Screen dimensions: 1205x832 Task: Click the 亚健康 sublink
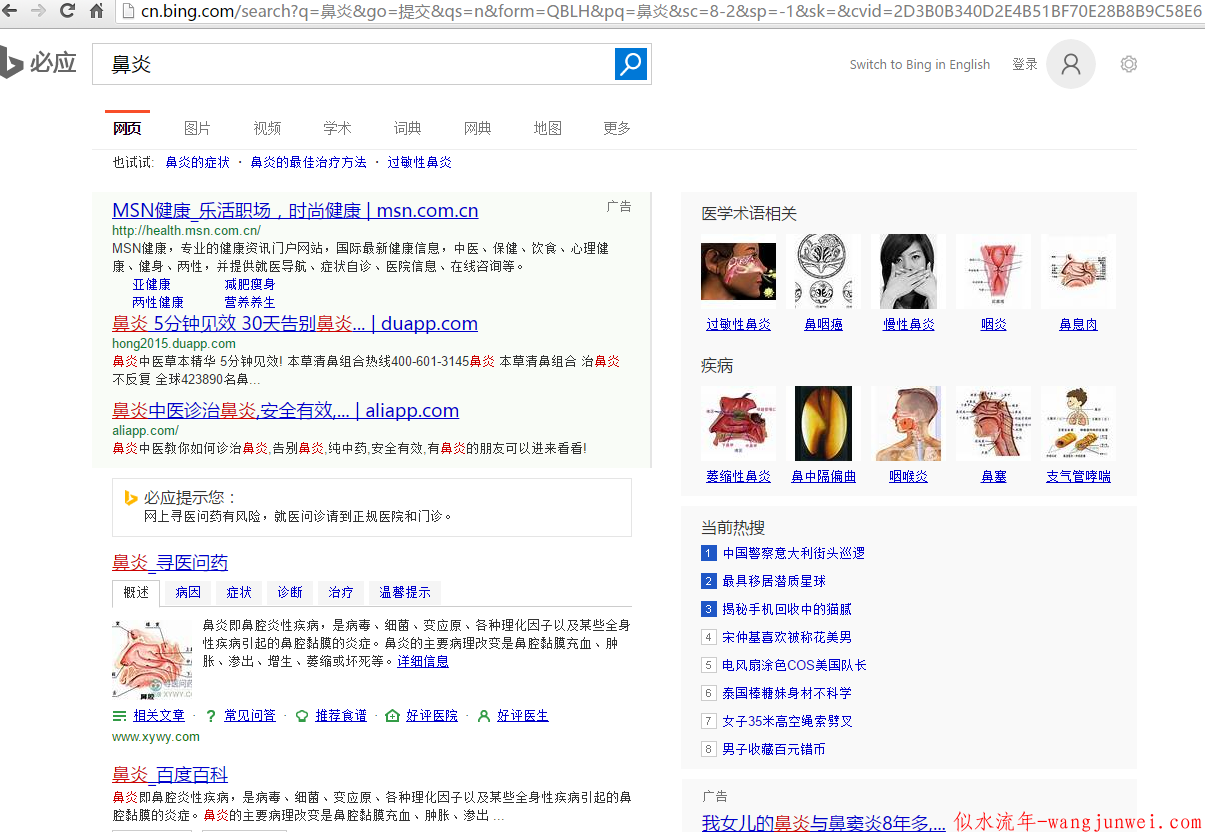click(x=151, y=284)
